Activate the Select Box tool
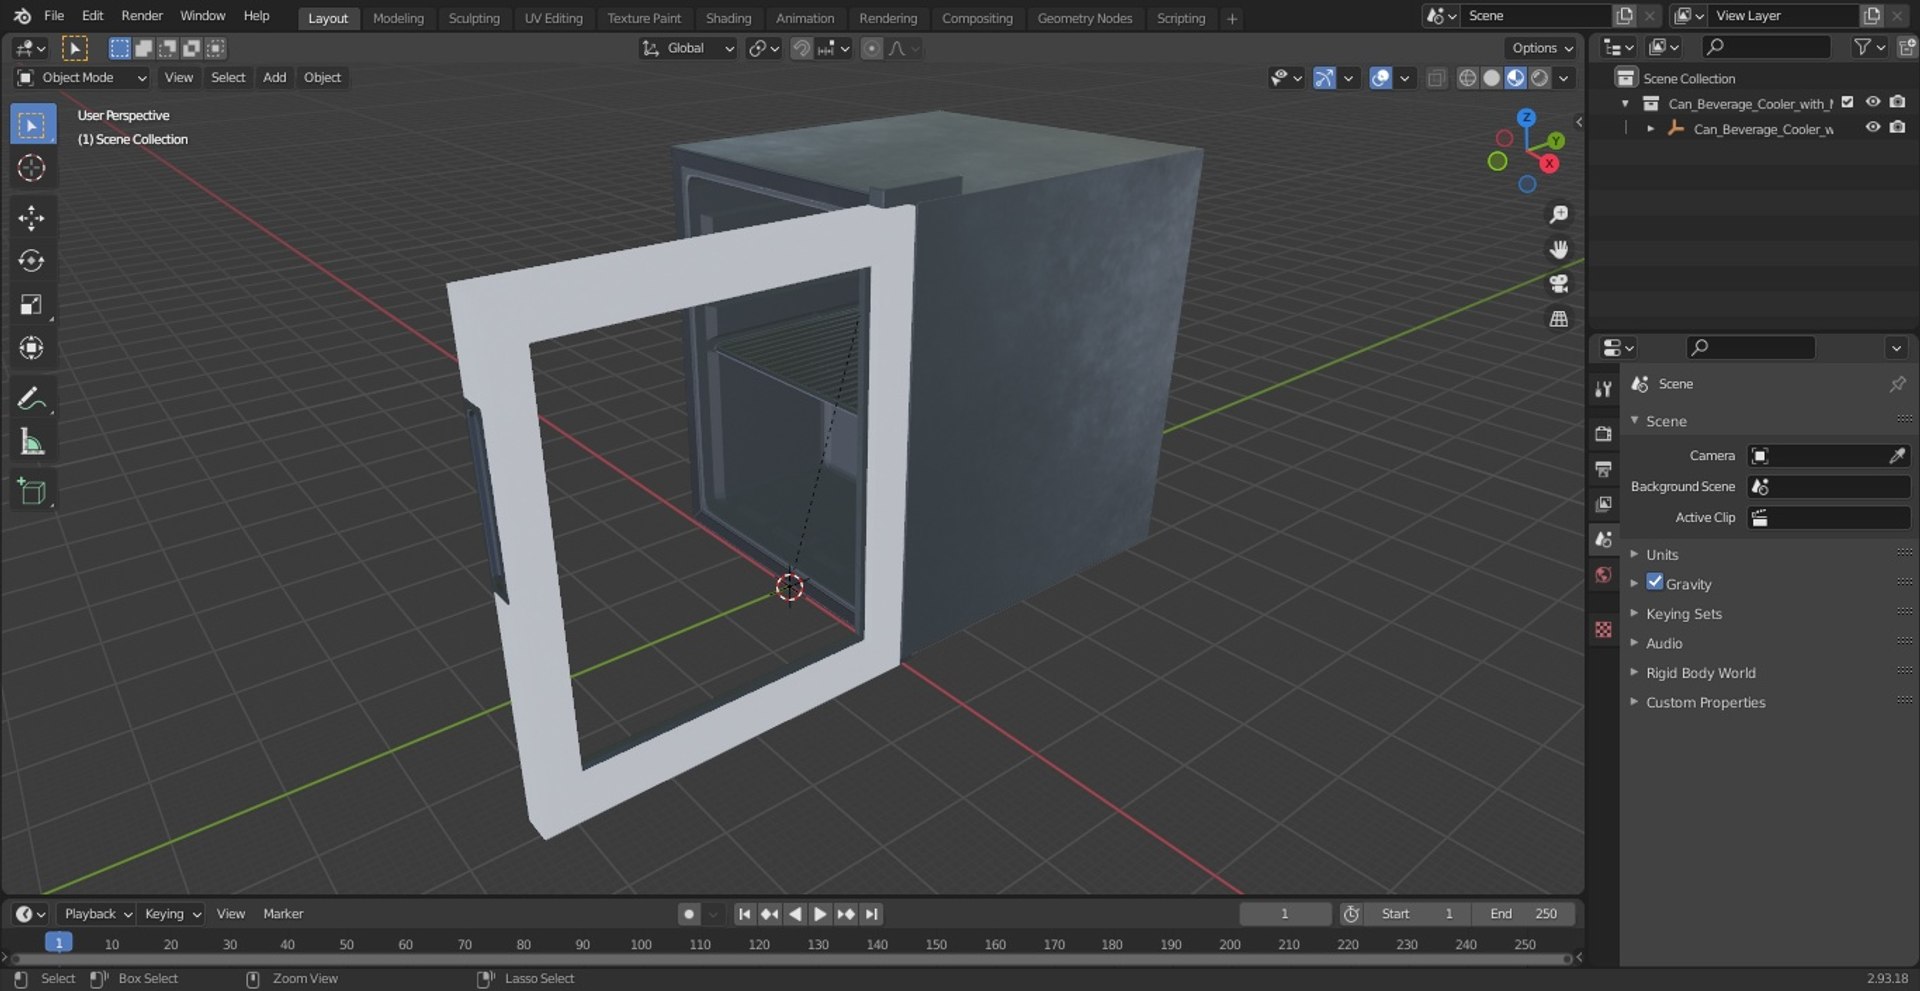This screenshot has width=1920, height=991. coord(32,125)
